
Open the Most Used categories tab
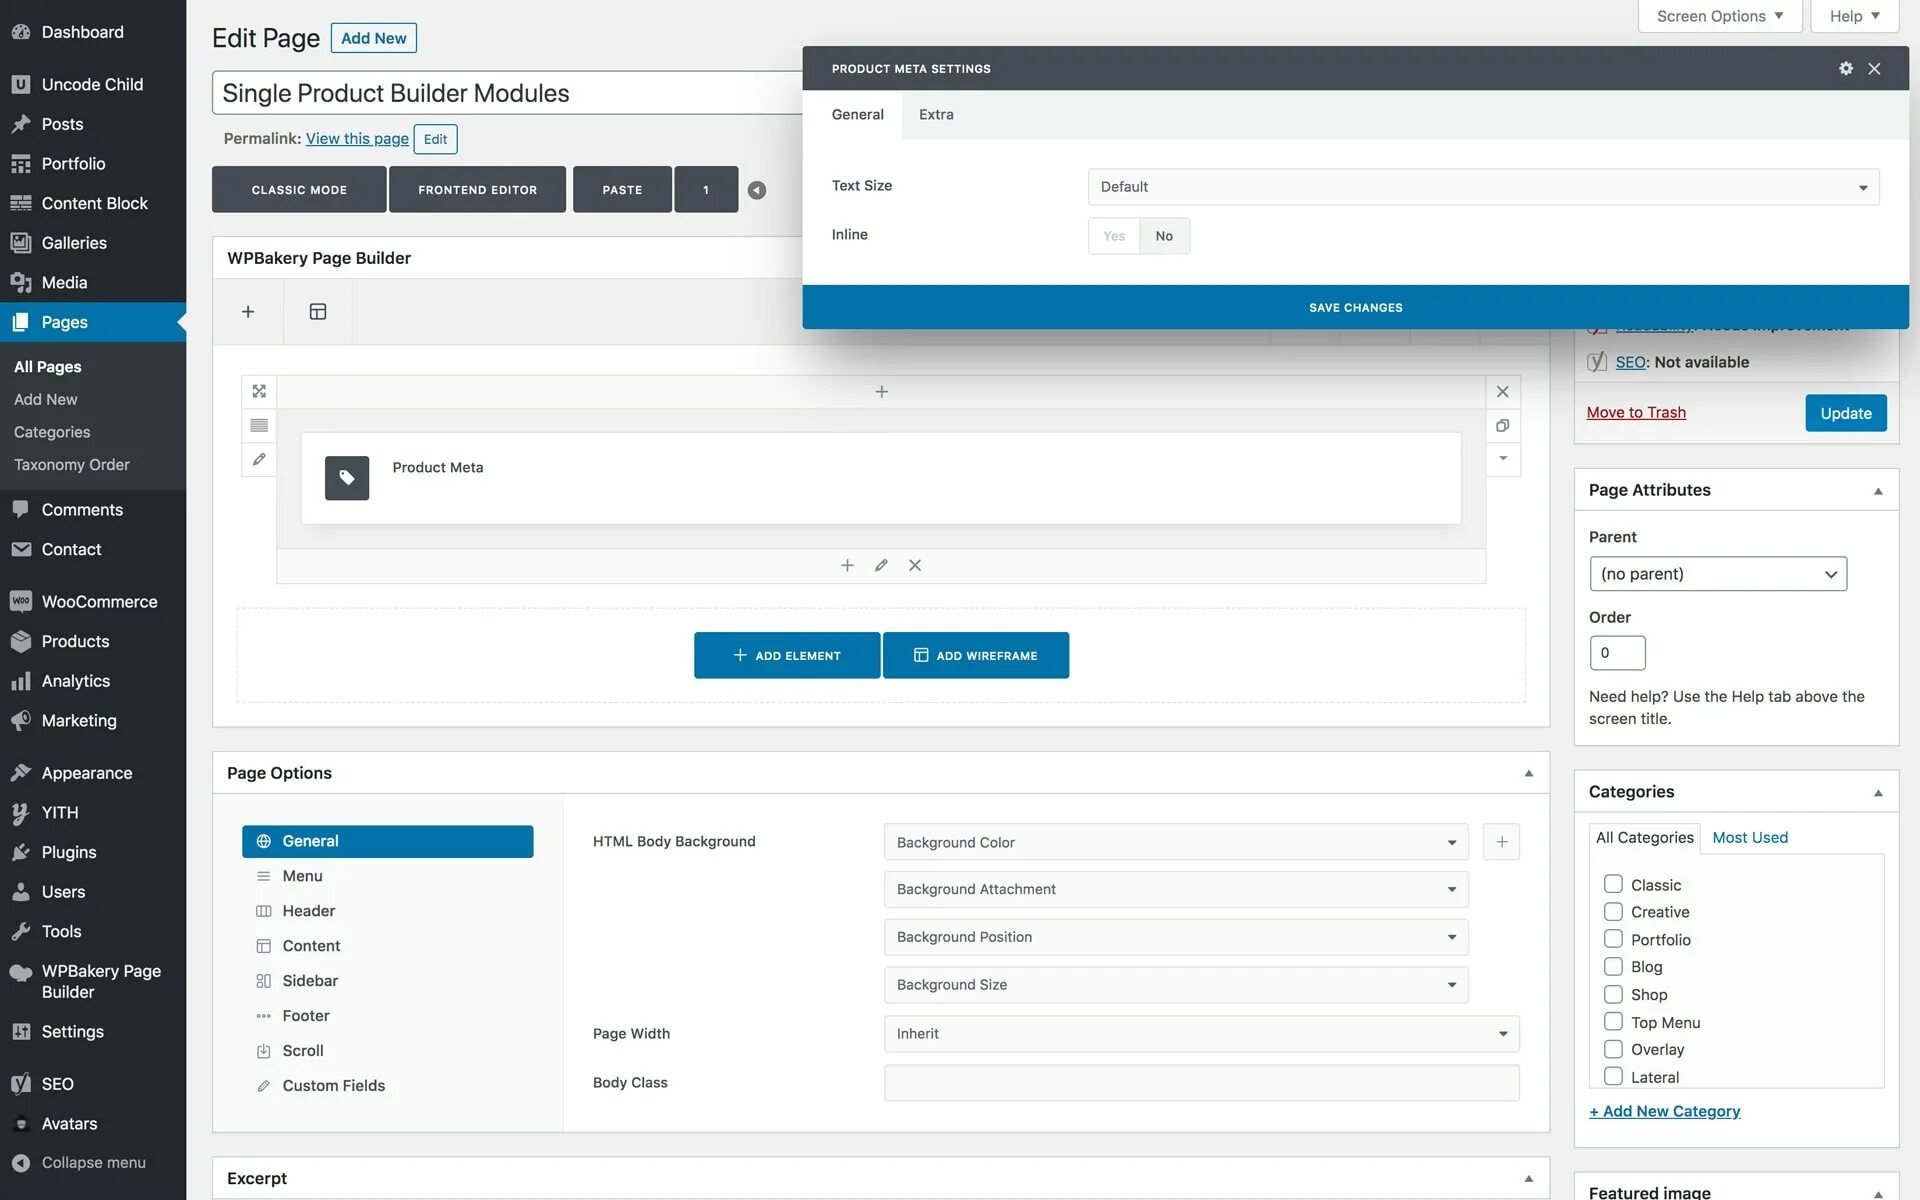tap(1749, 837)
